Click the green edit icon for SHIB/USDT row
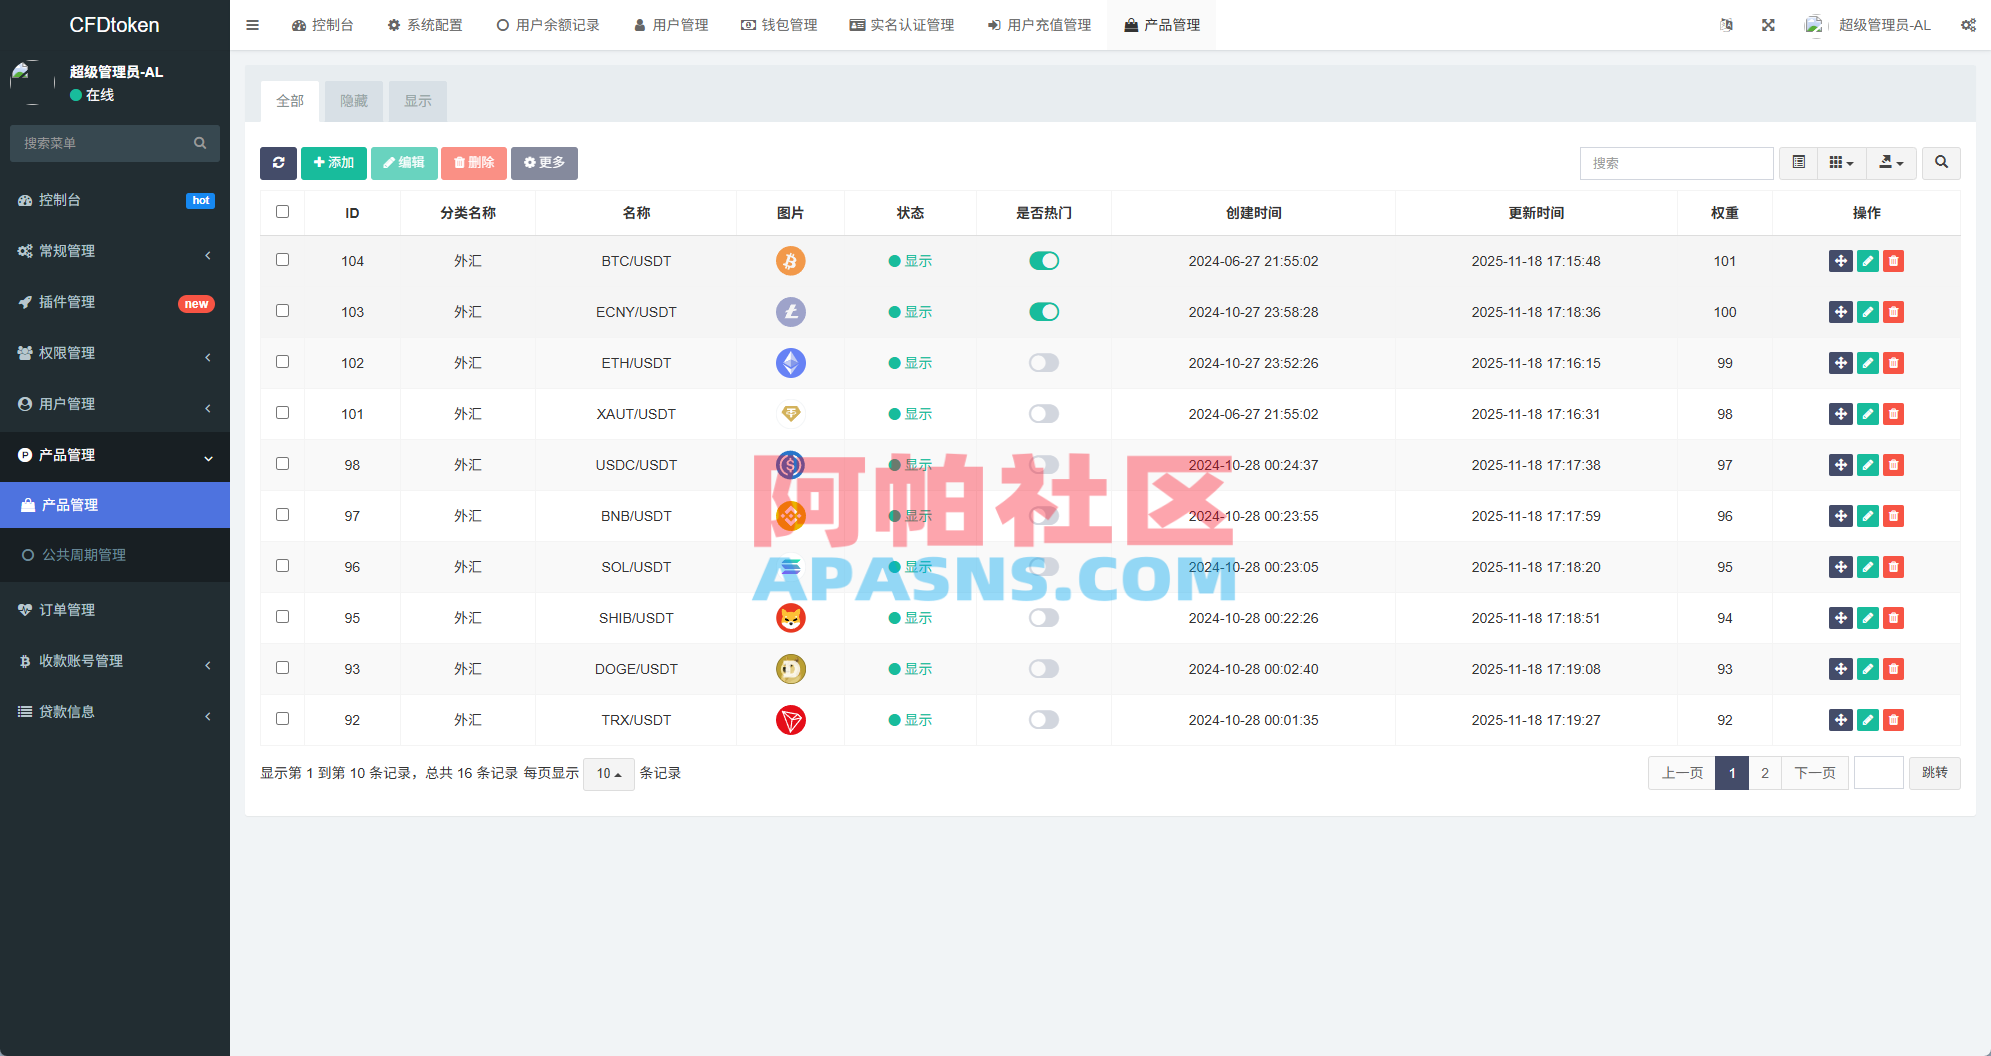1991x1056 pixels. (x=1867, y=618)
